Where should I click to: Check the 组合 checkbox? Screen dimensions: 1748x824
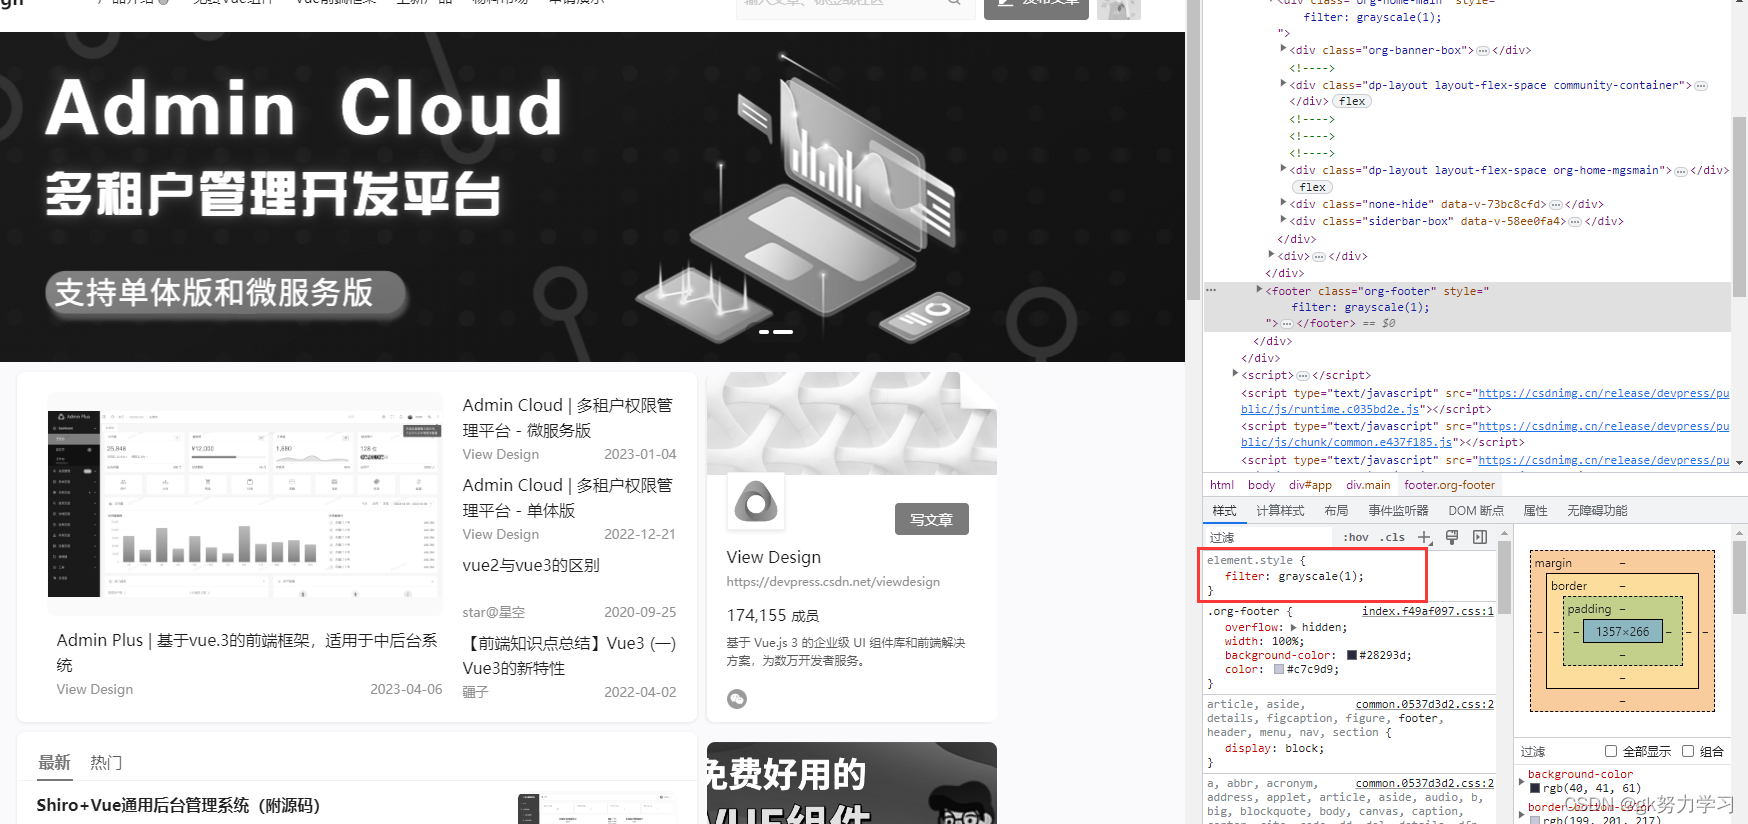1687,751
